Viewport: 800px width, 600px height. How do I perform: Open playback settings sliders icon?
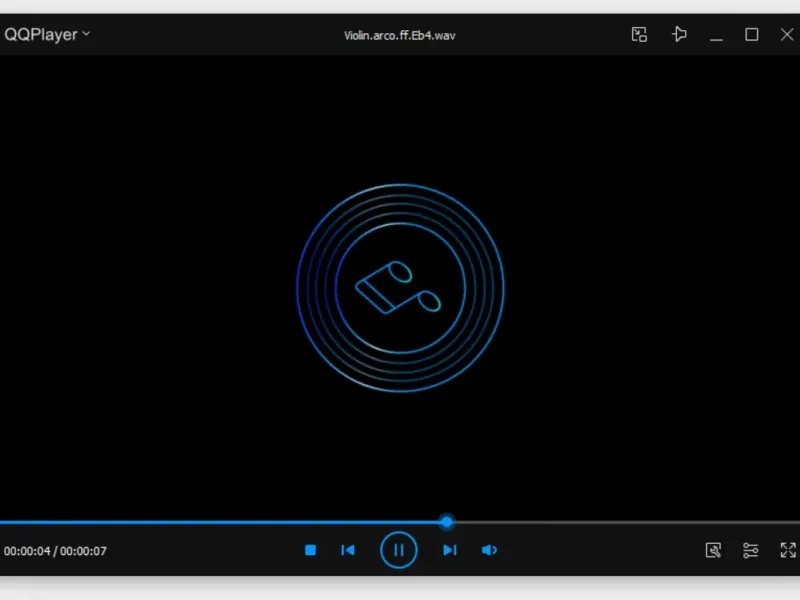pos(751,550)
